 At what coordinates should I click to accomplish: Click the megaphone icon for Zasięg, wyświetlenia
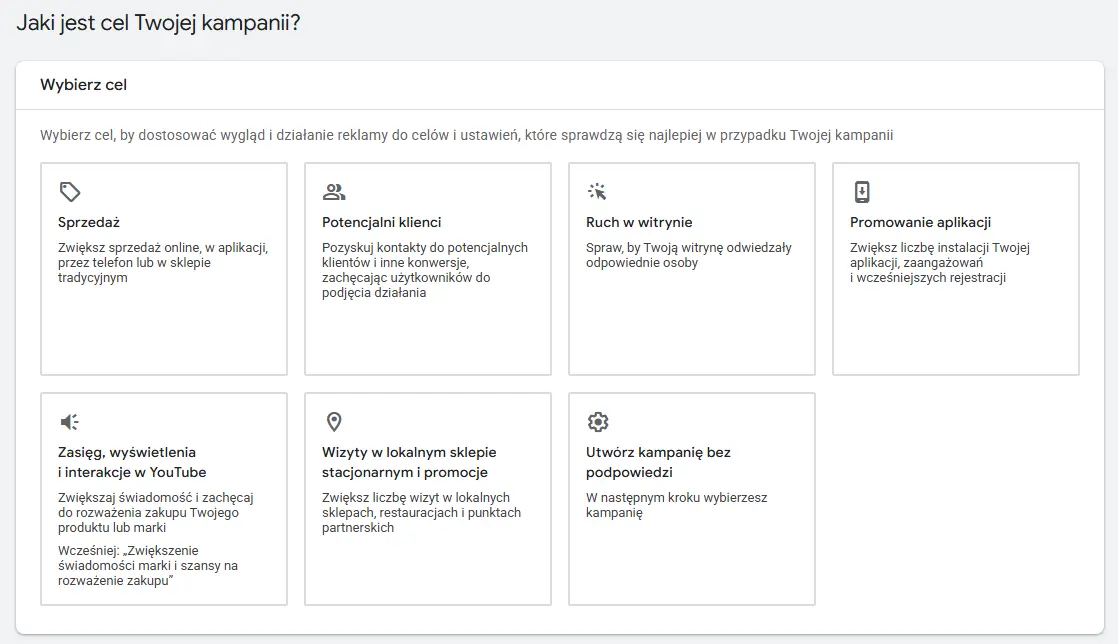coord(70,422)
